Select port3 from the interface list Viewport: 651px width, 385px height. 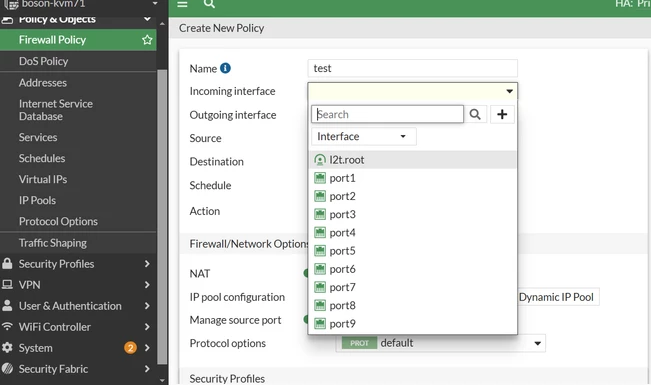(412, 215)
